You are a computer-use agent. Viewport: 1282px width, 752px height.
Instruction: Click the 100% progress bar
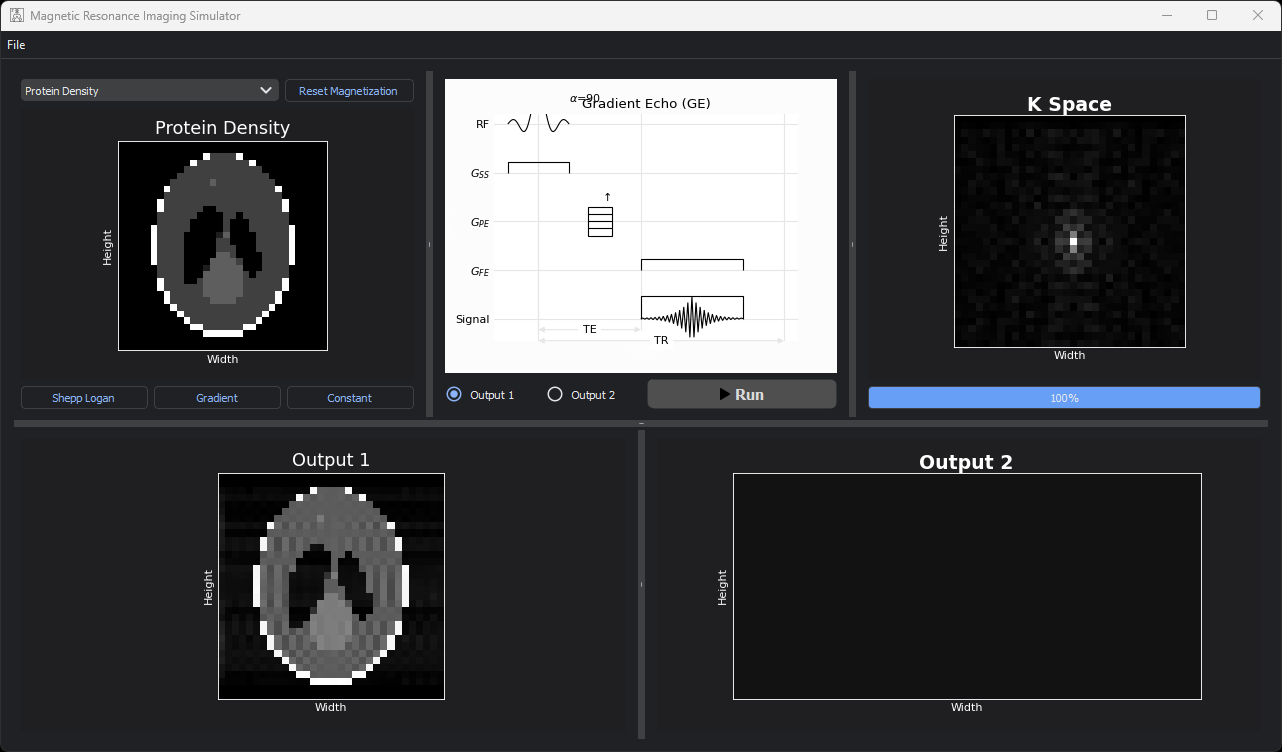coord(1064,398)
